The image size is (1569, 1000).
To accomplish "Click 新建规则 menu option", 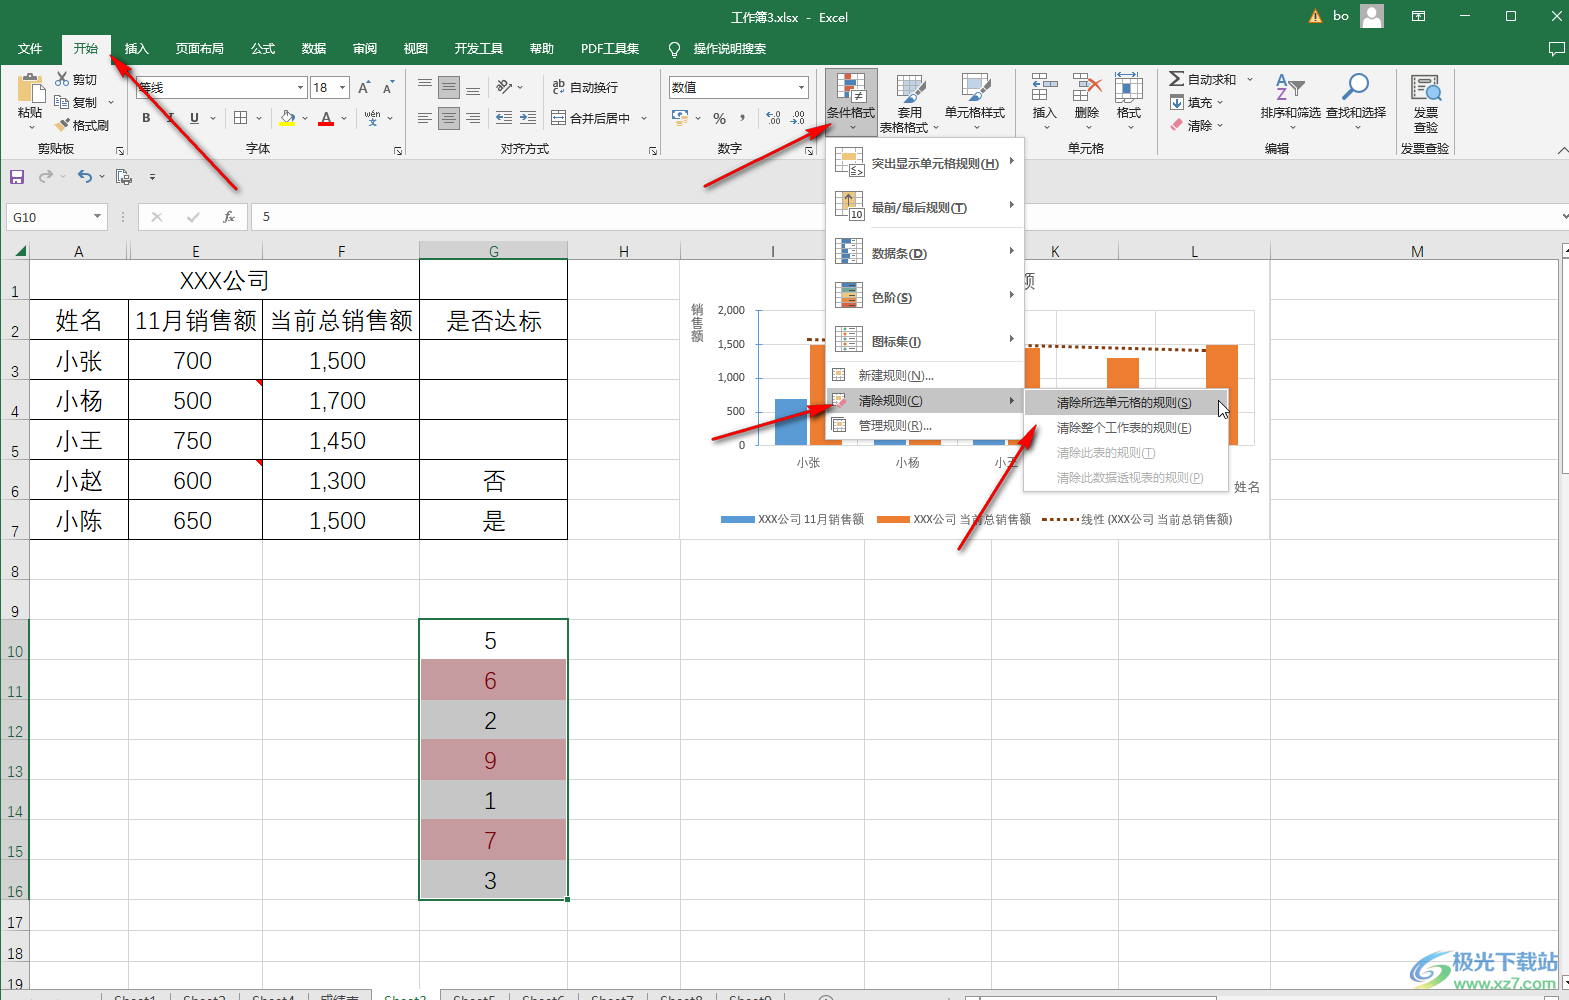I will 925,375.
